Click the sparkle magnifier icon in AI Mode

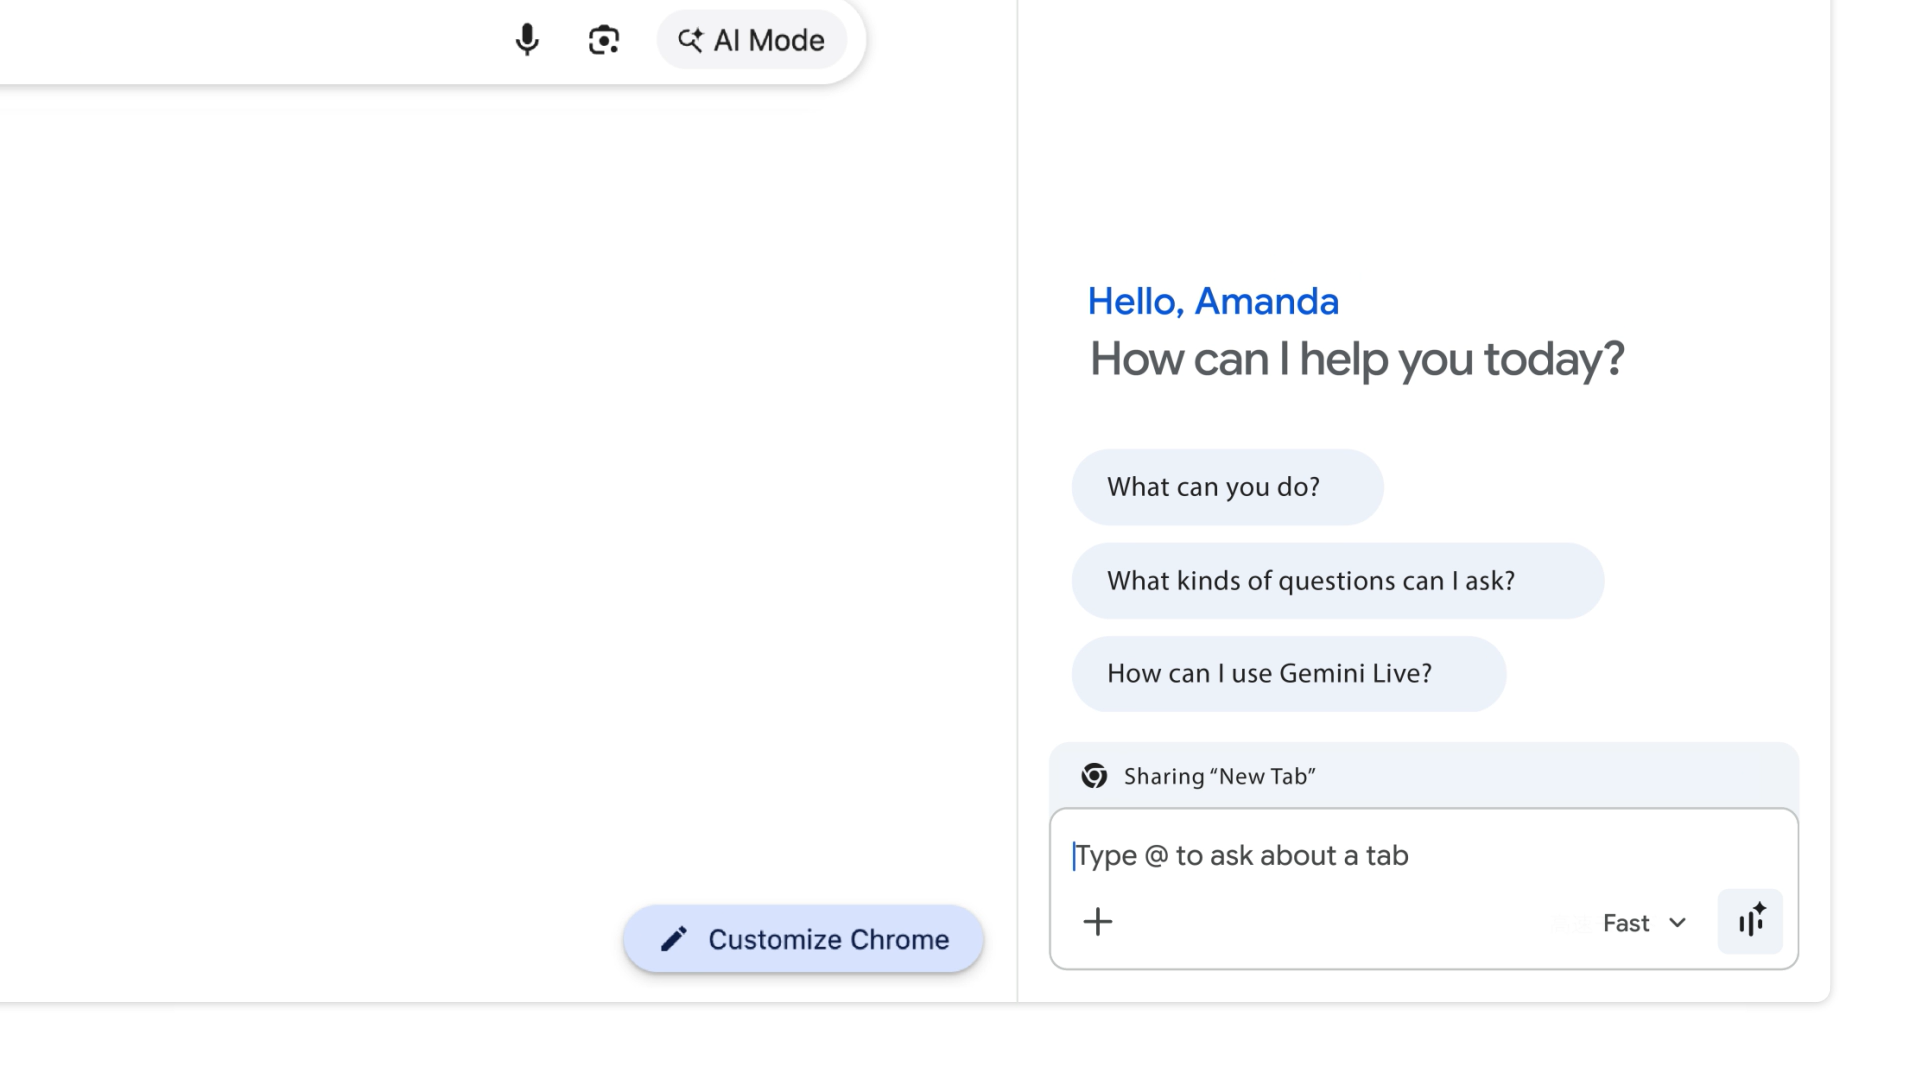point(690,40)
